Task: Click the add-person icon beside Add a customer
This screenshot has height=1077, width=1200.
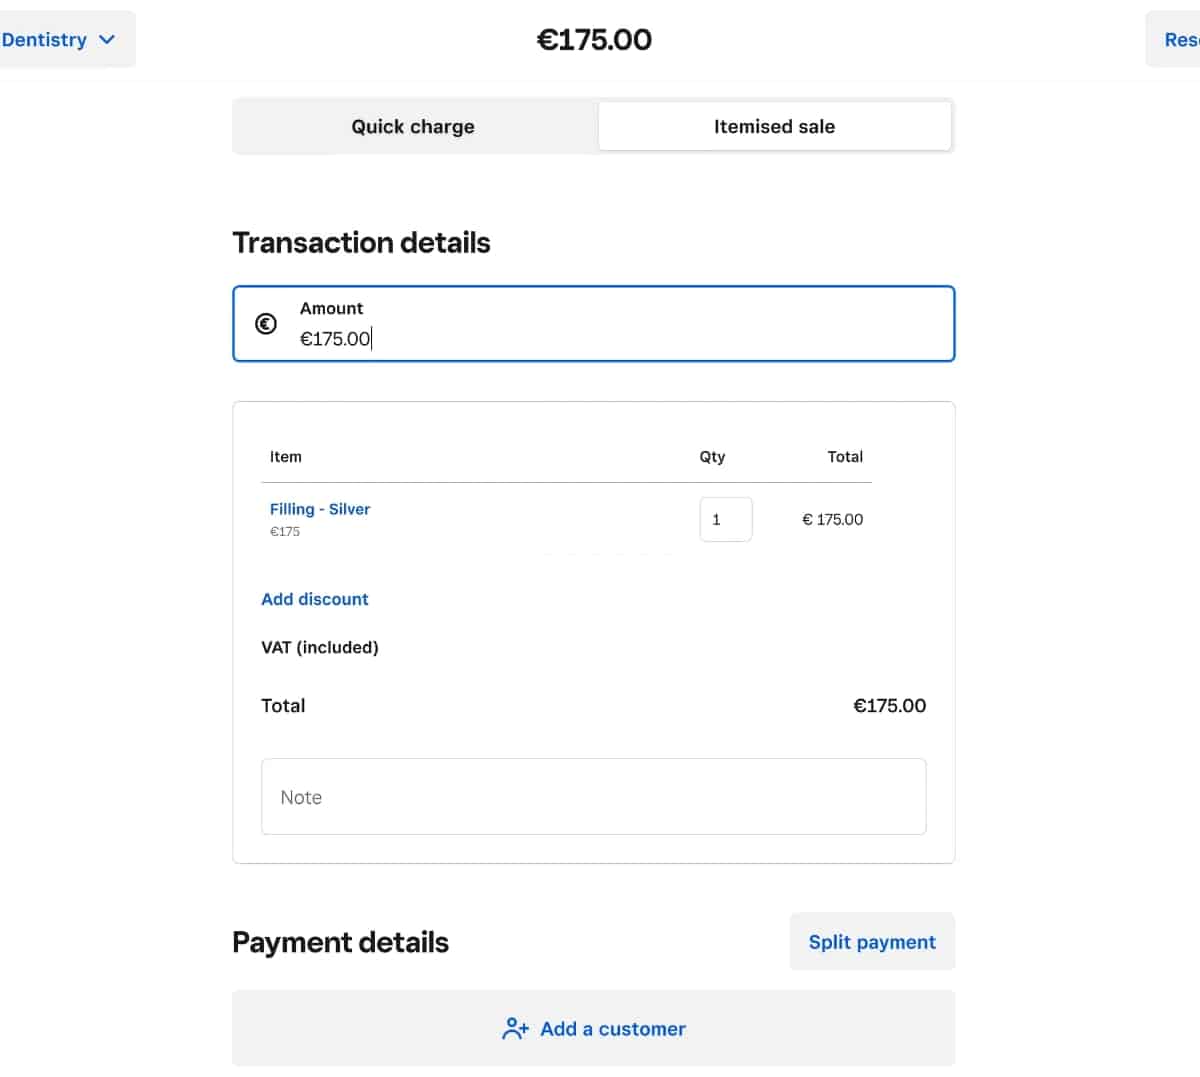Action: point(515,1029)
